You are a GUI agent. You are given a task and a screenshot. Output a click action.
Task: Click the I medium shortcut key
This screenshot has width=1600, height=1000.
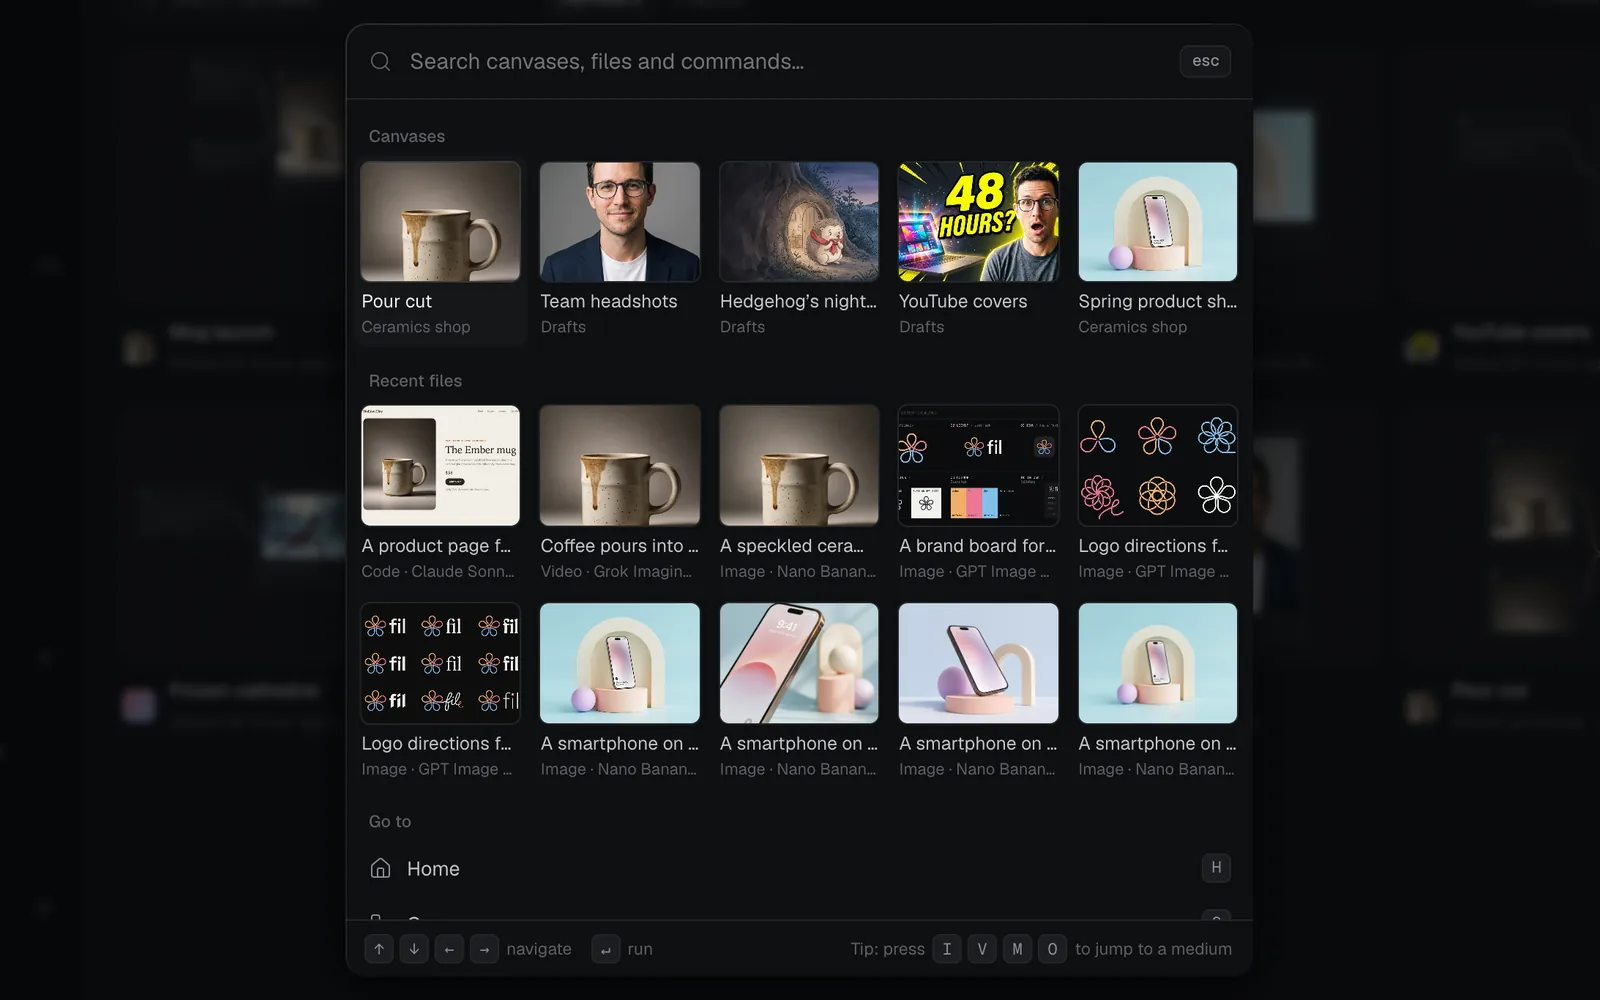click(947, 949)
